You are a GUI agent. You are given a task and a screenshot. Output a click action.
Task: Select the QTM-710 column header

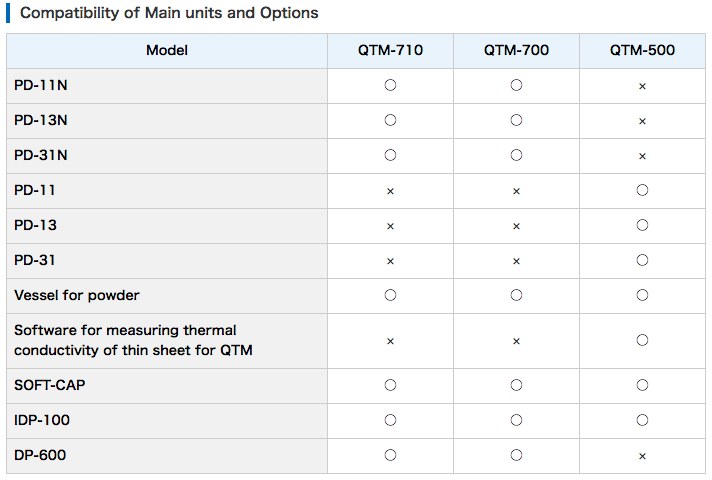390,50
